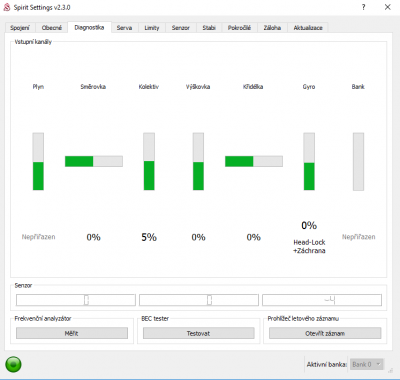Open the Obecné tab
The width and height of the screenshot is (400, 380).
52,28
